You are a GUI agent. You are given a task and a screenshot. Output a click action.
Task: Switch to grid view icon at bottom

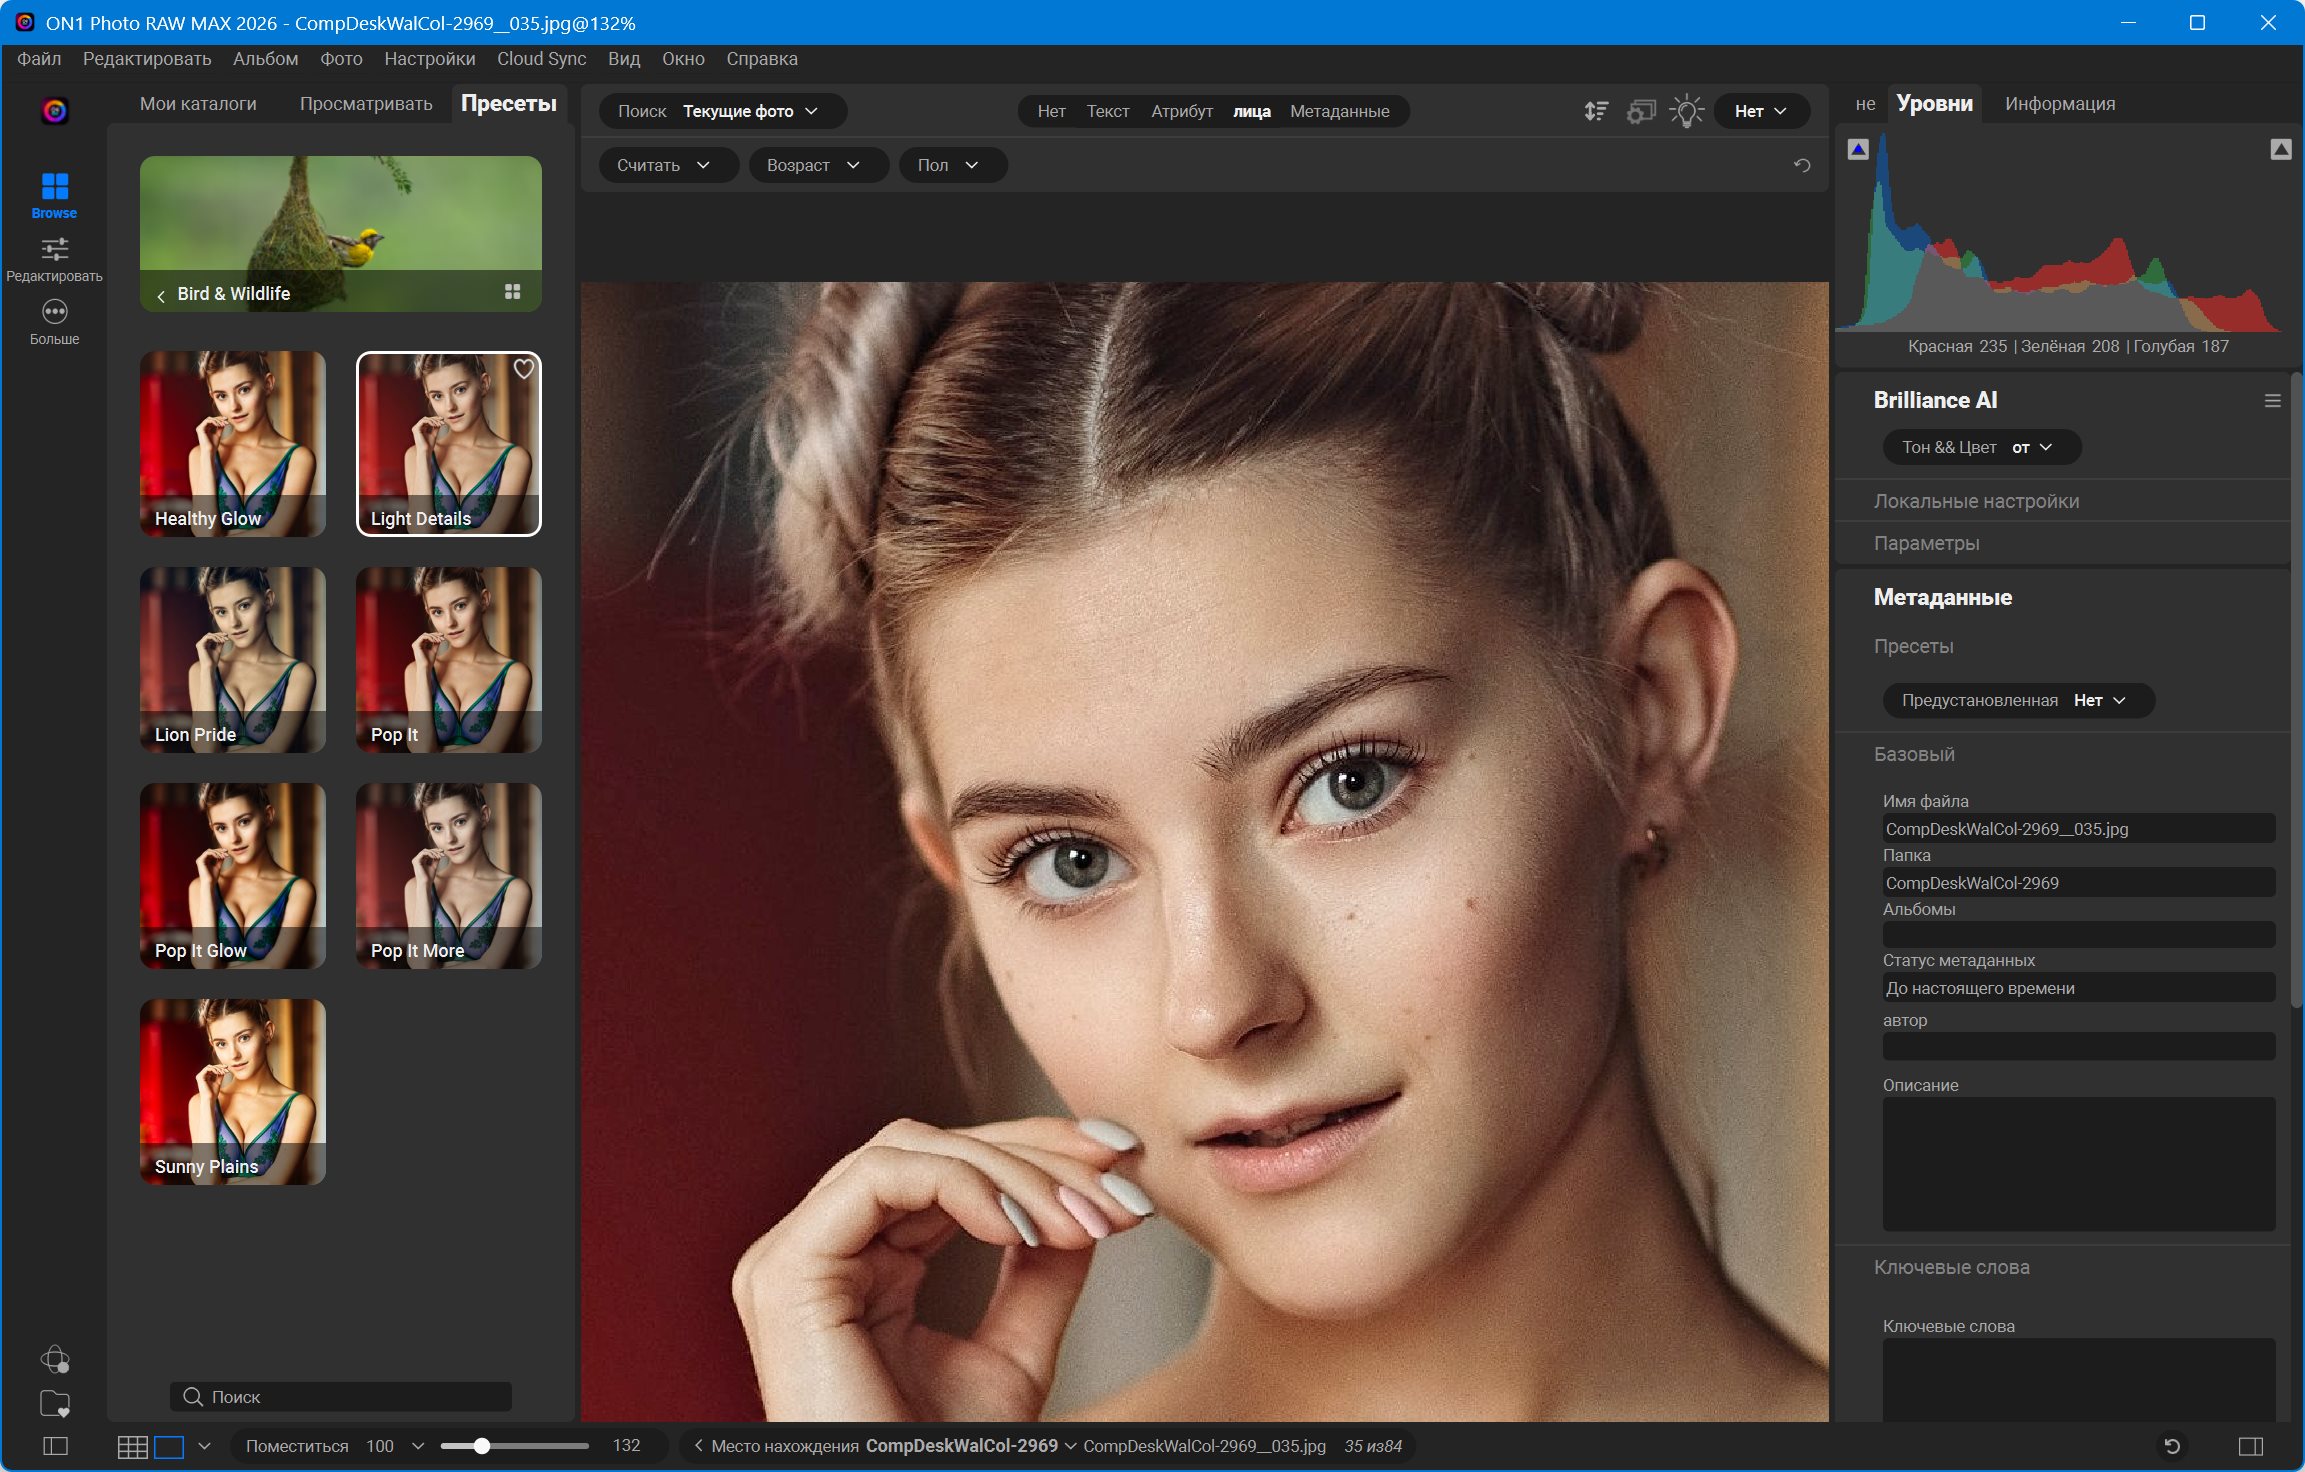pos(132,1446)
